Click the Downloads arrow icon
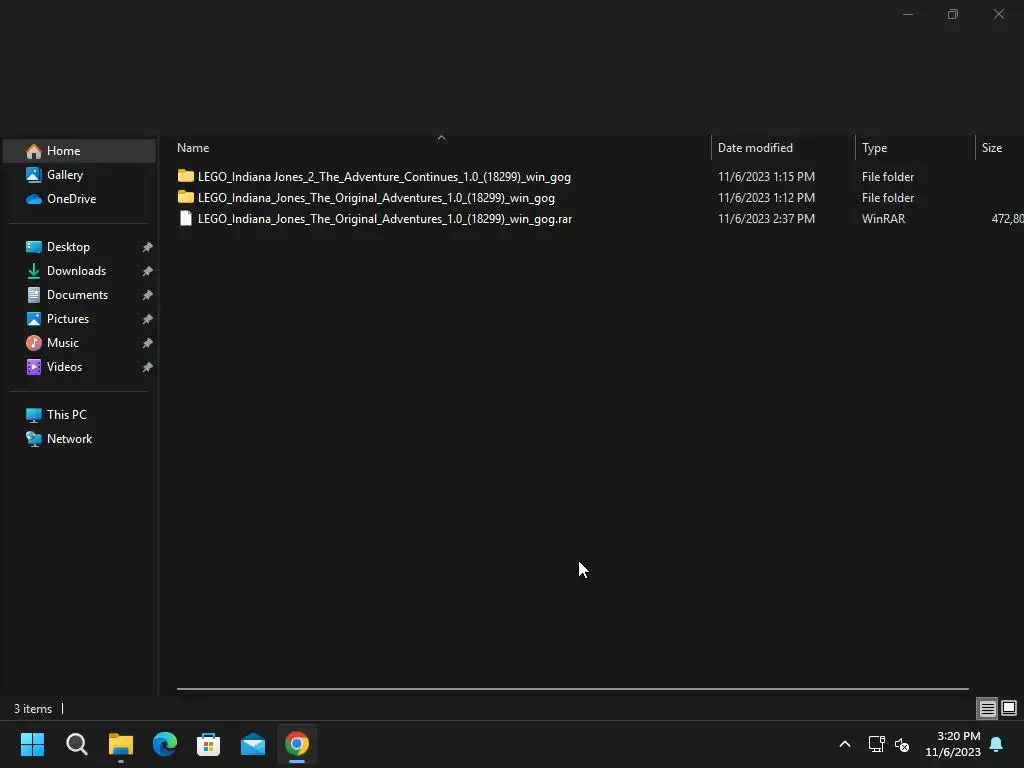 [x=33, y=271]
